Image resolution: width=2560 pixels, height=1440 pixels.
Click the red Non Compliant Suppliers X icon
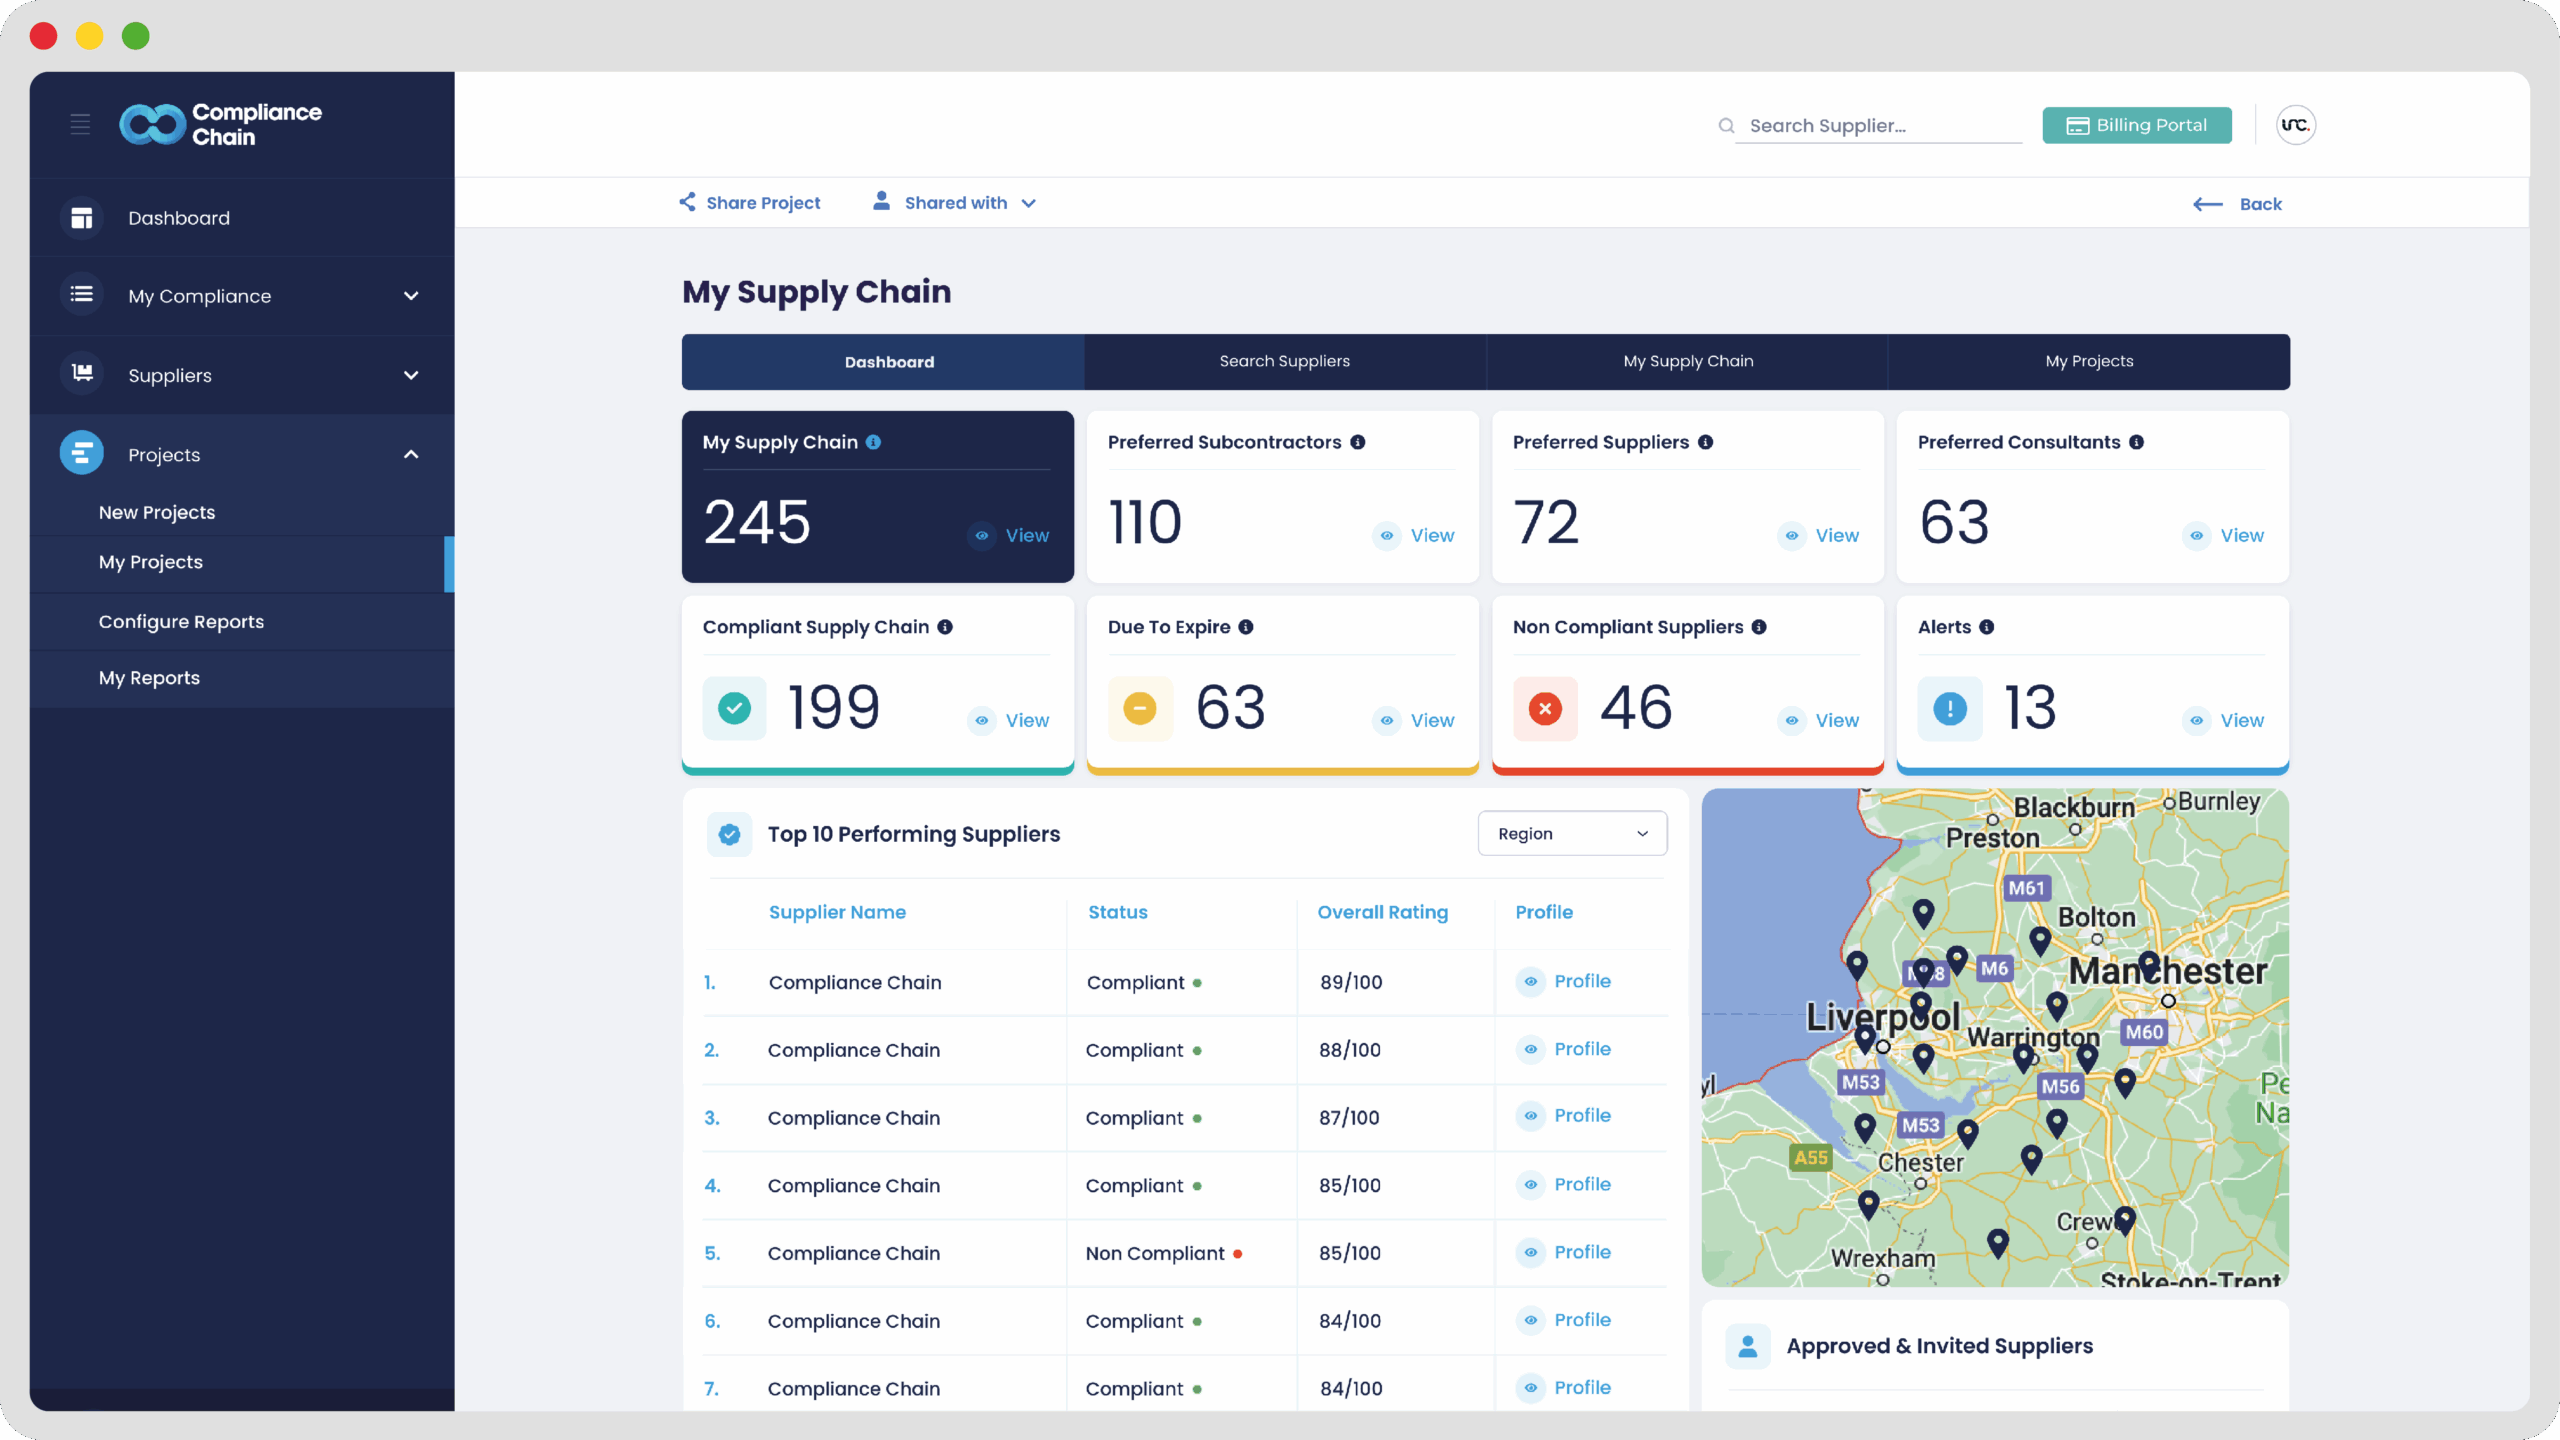click(x=1545, y=709)
